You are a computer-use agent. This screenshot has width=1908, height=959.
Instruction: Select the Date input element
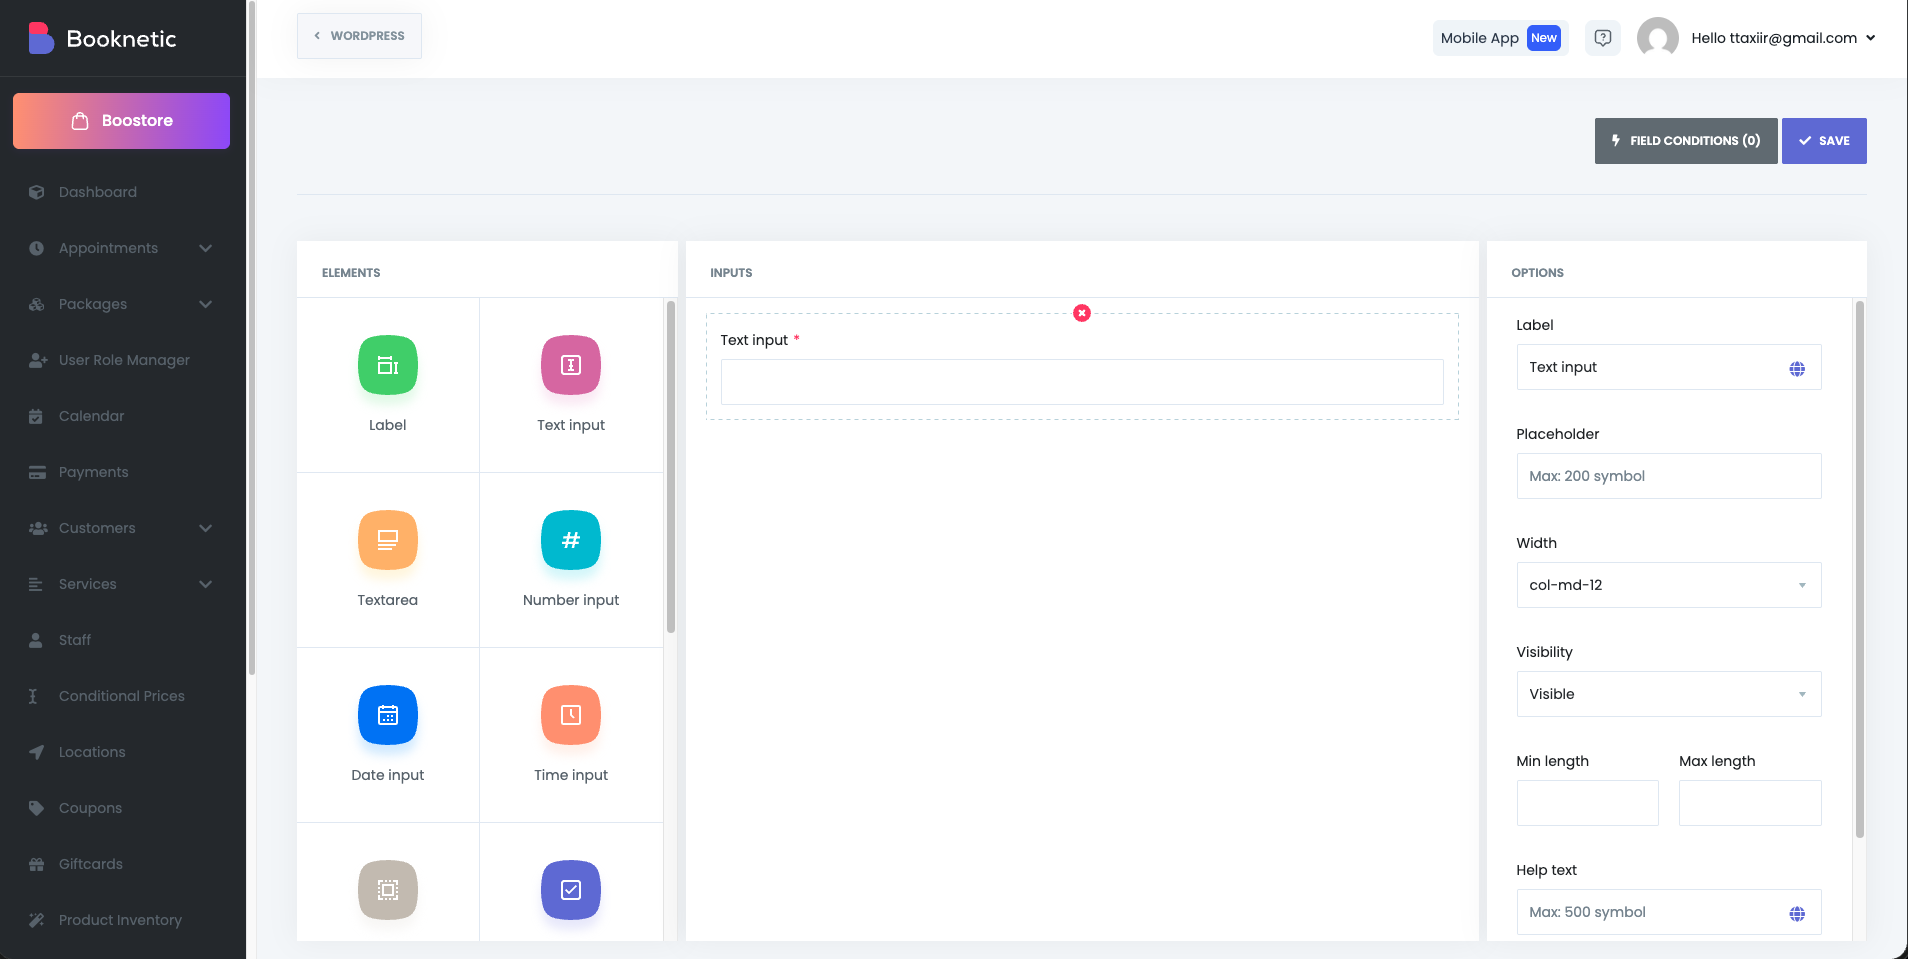(x=387, y=716)
